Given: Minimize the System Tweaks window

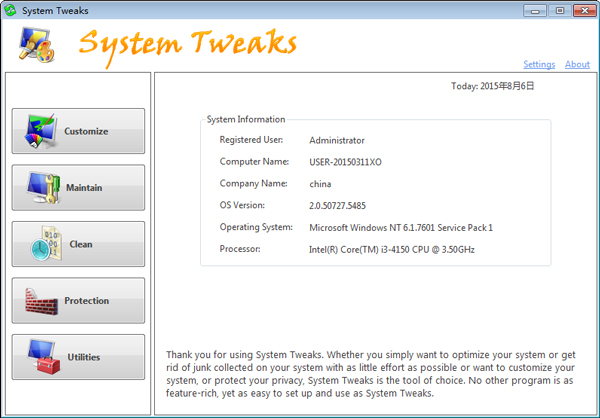Looking at the screenshot, I should click(x=535, y=10).
